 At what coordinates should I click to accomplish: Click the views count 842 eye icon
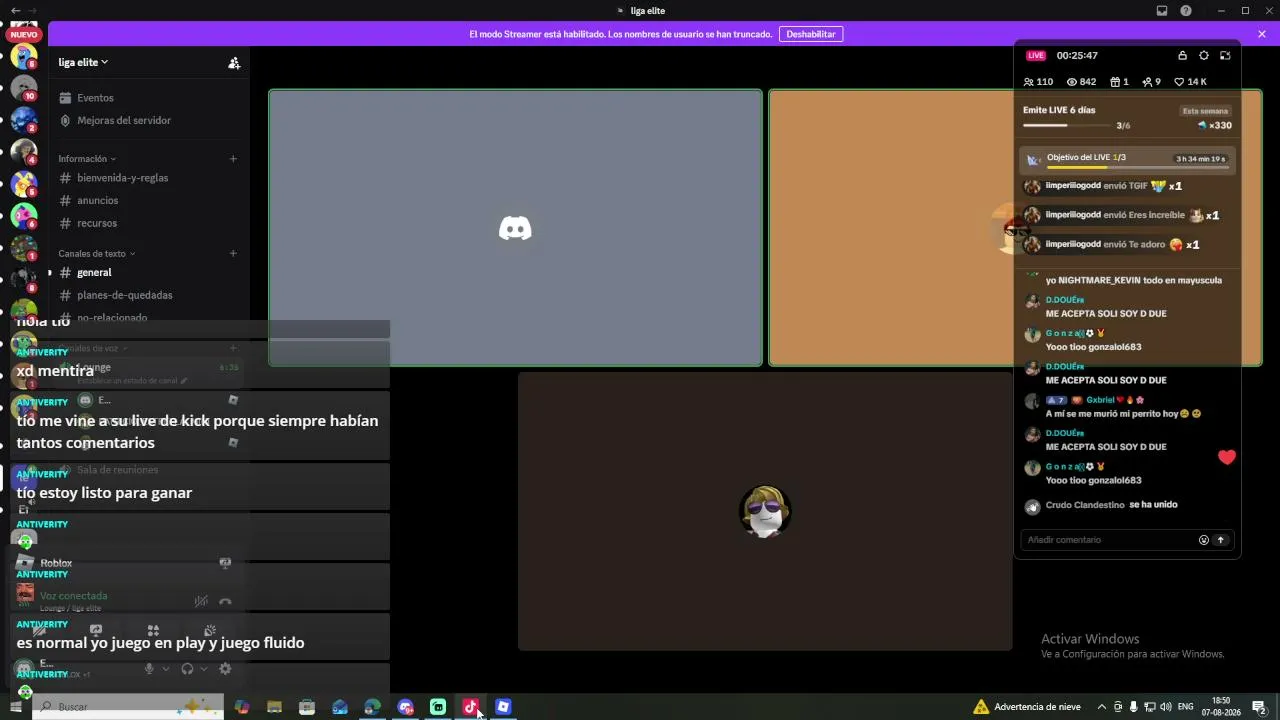click(x=1081, y=82)
